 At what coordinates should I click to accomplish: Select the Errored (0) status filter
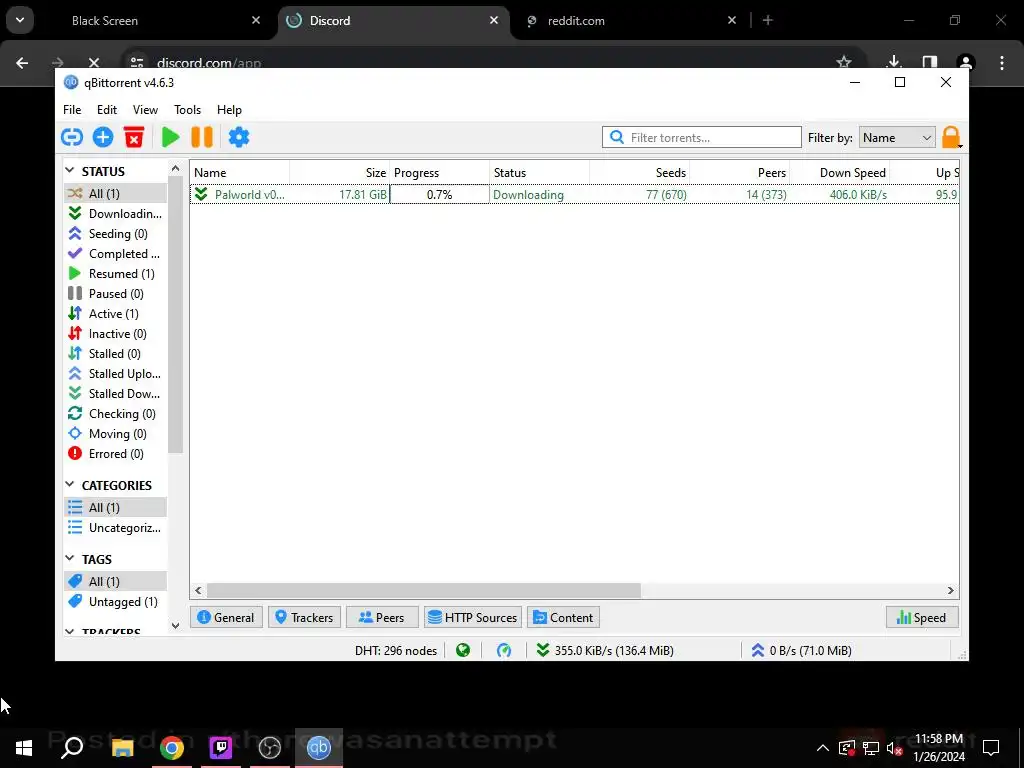pos(116,454)
